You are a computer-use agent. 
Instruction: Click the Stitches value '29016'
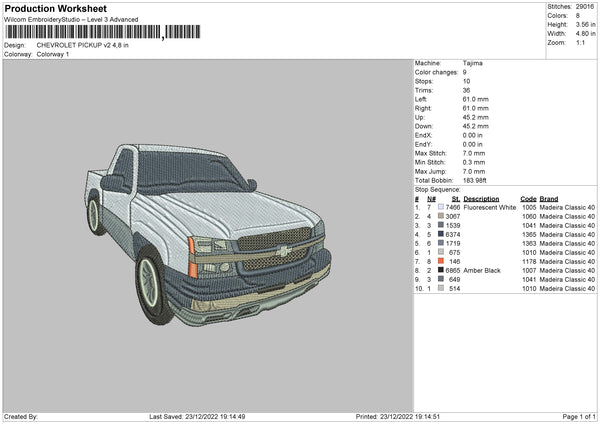[585, 7]
